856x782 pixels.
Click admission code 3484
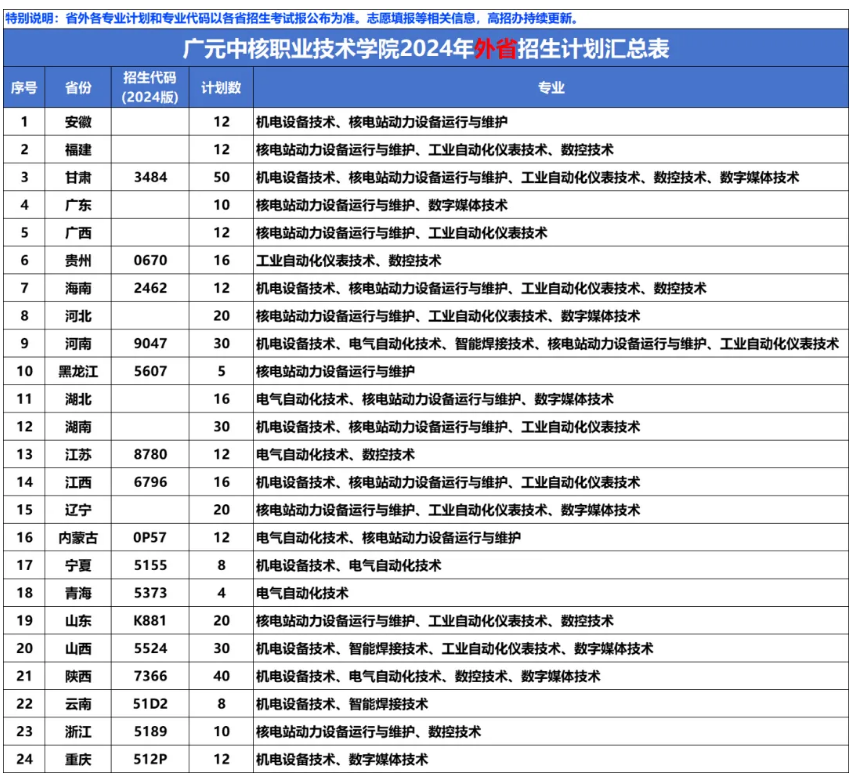[x=150, y=177]
